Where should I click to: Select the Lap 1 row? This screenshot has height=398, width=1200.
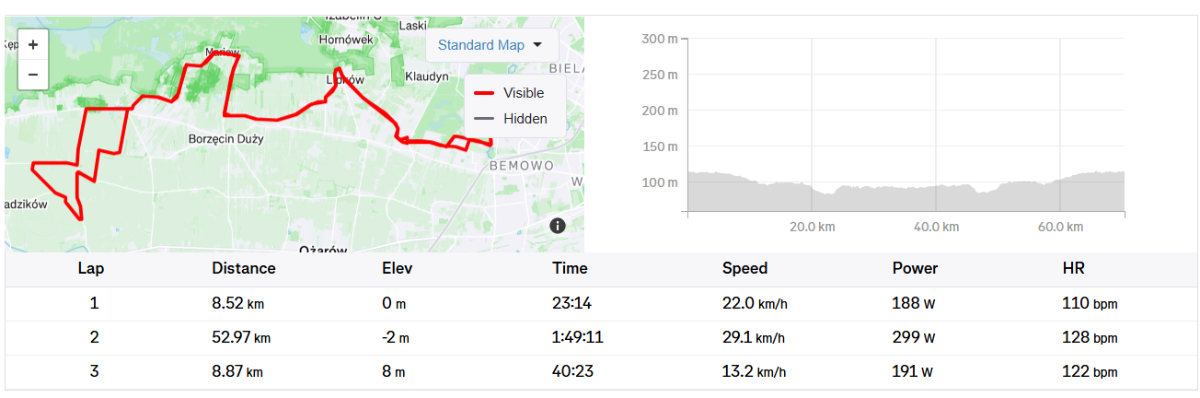coord(600,303)
